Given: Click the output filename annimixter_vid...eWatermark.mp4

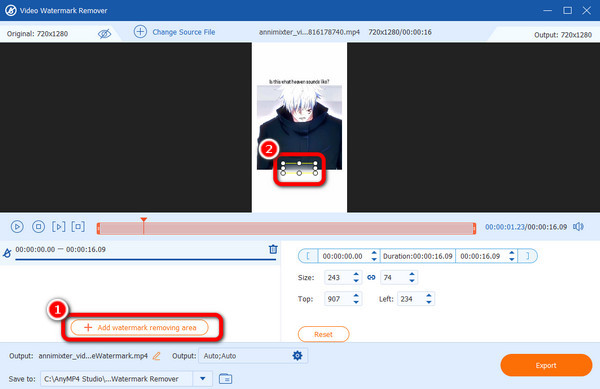Looking at the screenshot, I should point(93,356).
